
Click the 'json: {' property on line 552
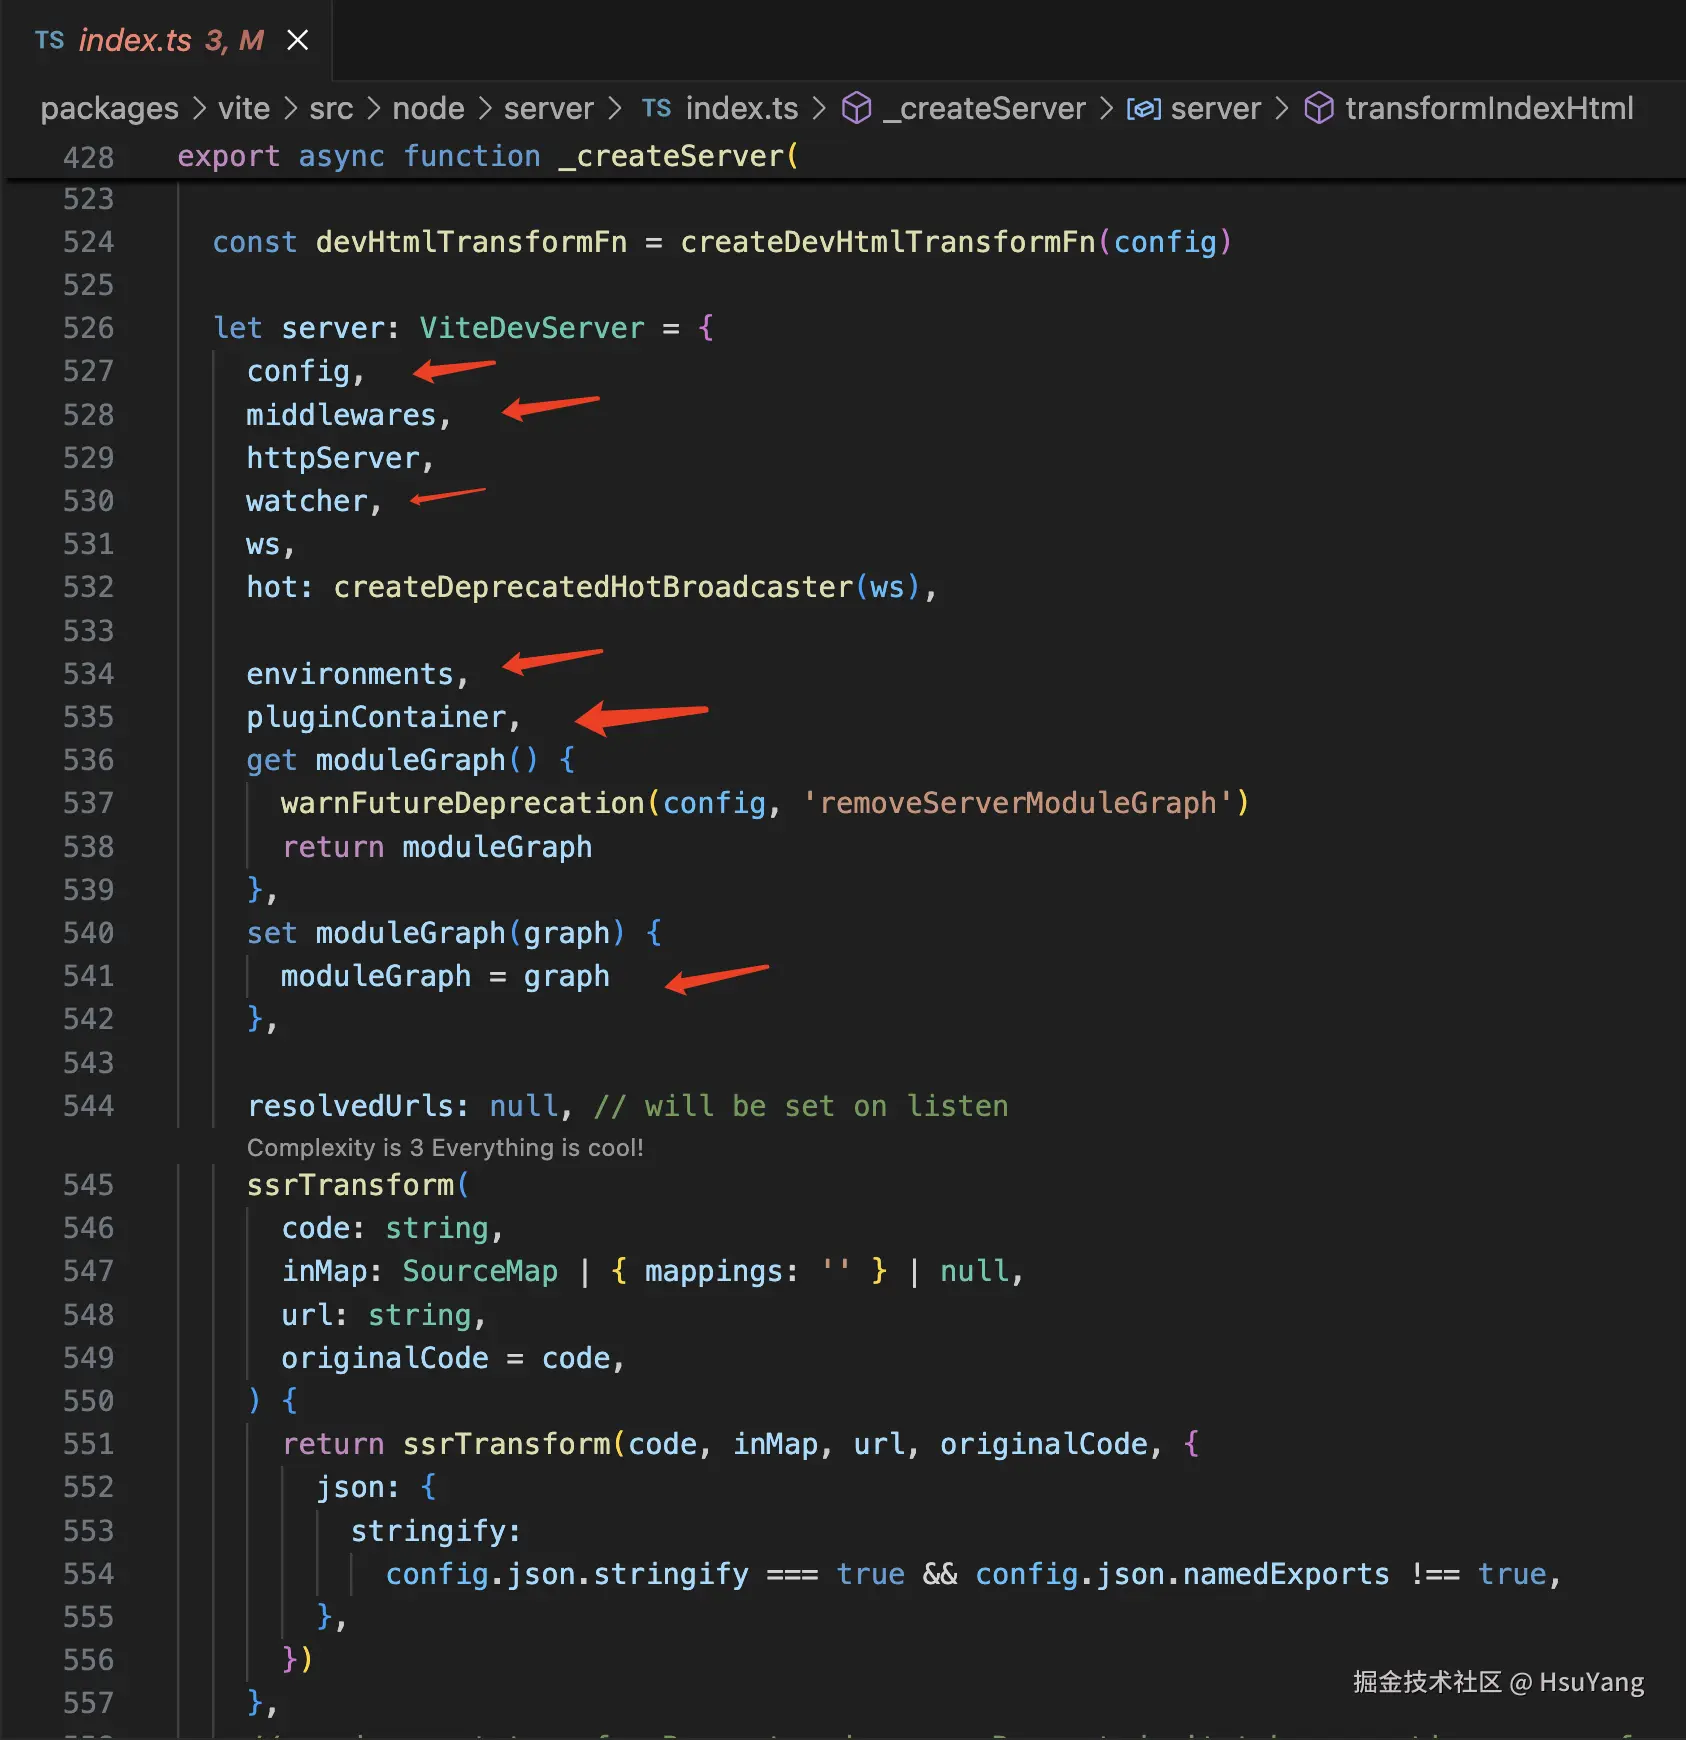click(x=376, y=1487)
